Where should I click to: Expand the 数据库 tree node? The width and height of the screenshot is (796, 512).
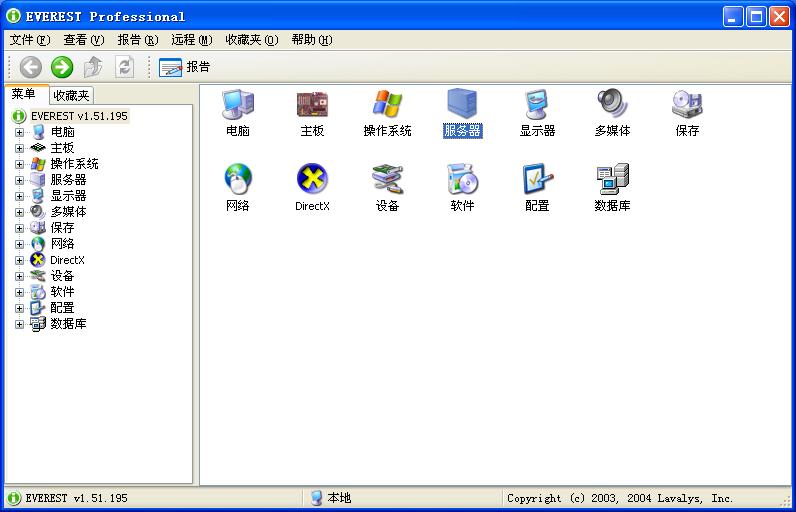pos(19,324)
